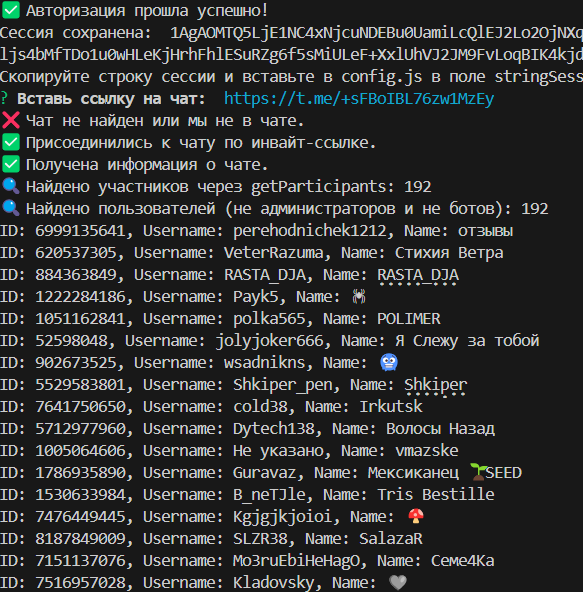Click the username value 'Не указано'

[x=278, y=450]
